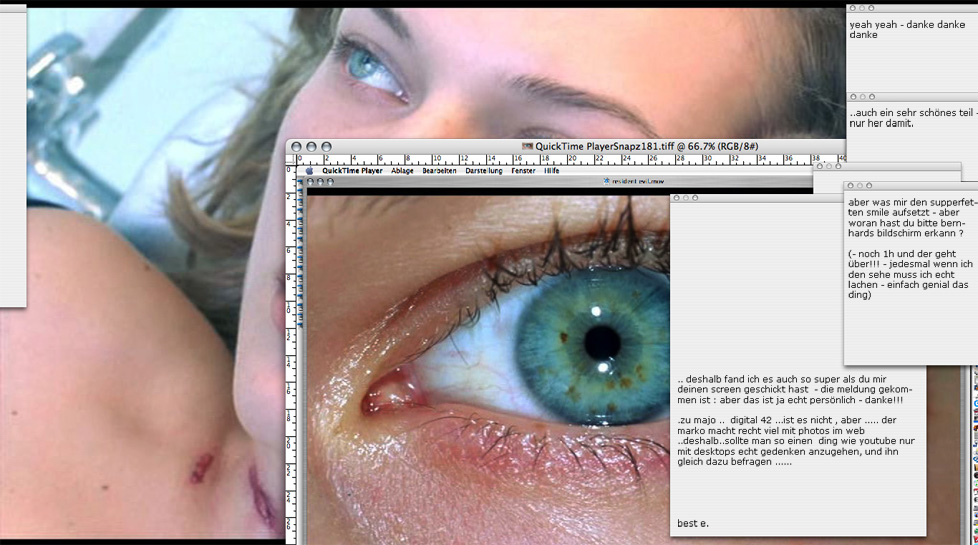Open the Darstellung menu
The image size is (978, 545).
(x=483, y=171)
